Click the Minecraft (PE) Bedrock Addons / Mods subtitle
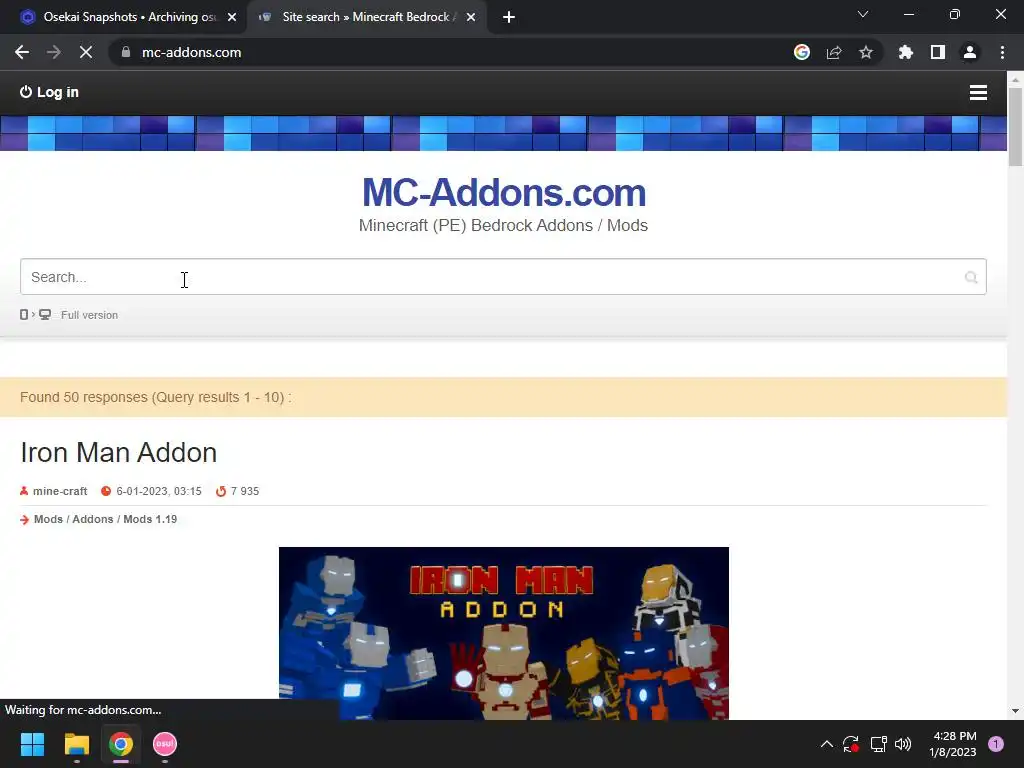 pos(504,225)
